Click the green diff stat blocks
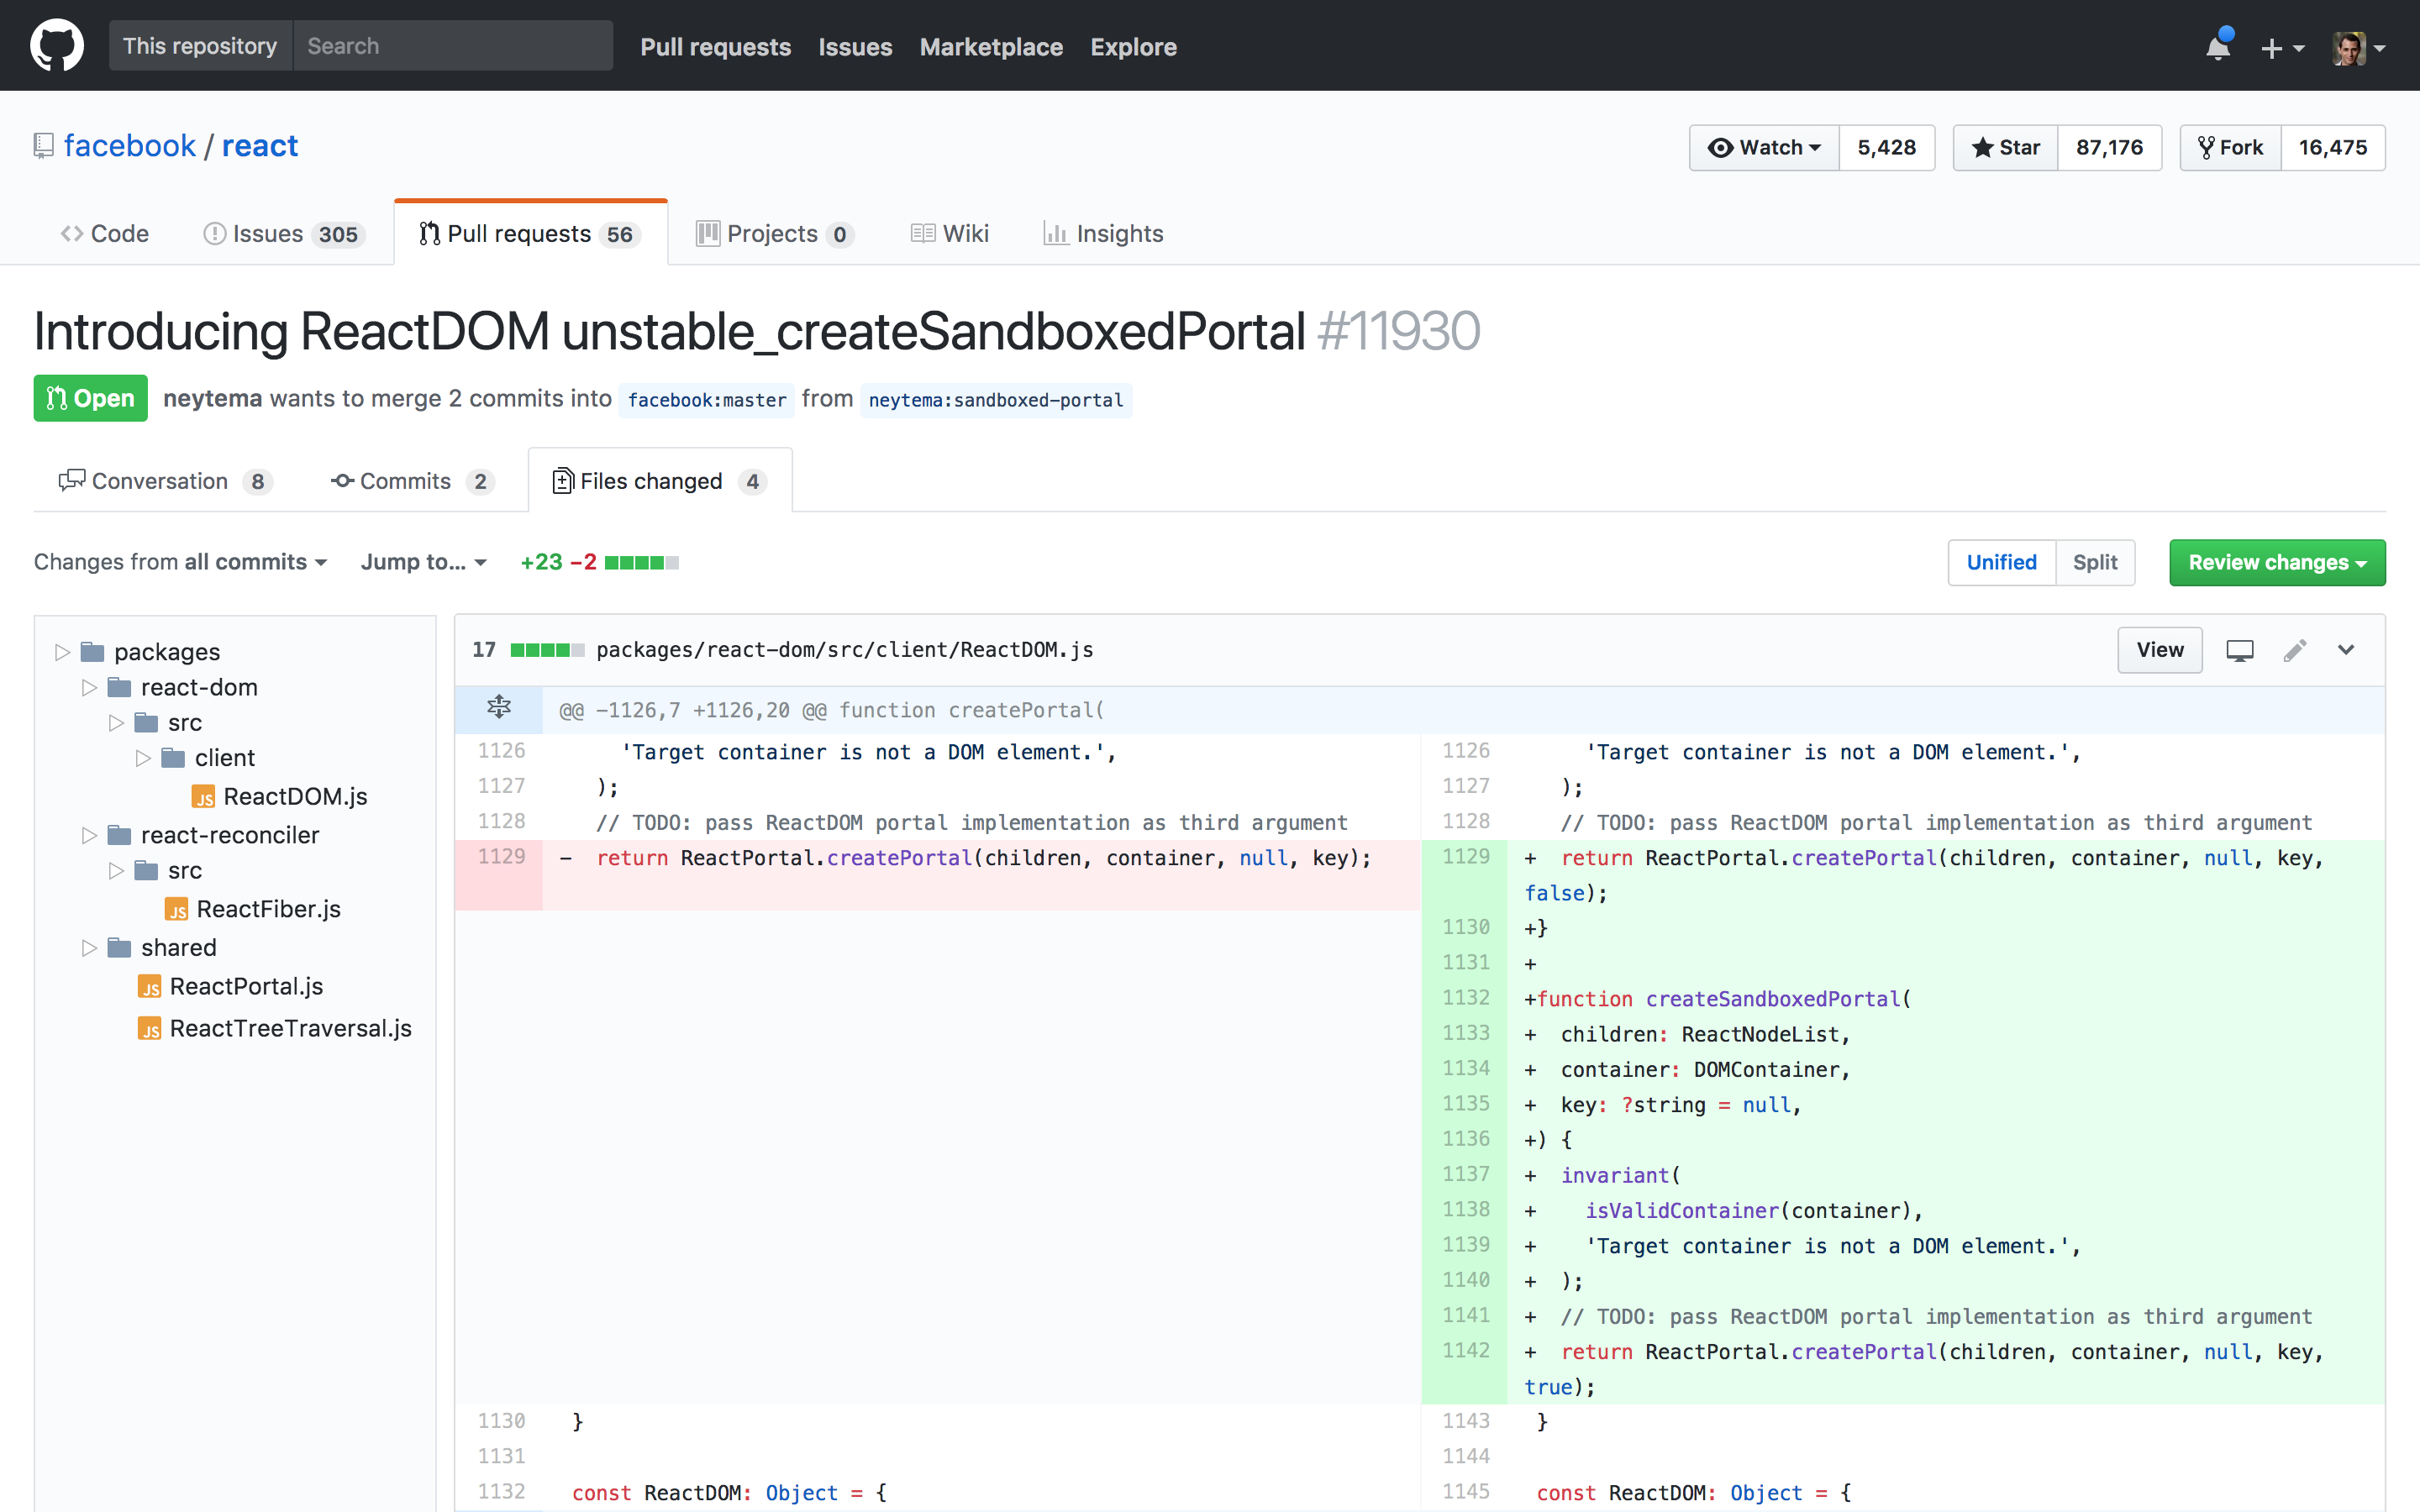The image size is (2420, 1512). [x=633, y=561]
